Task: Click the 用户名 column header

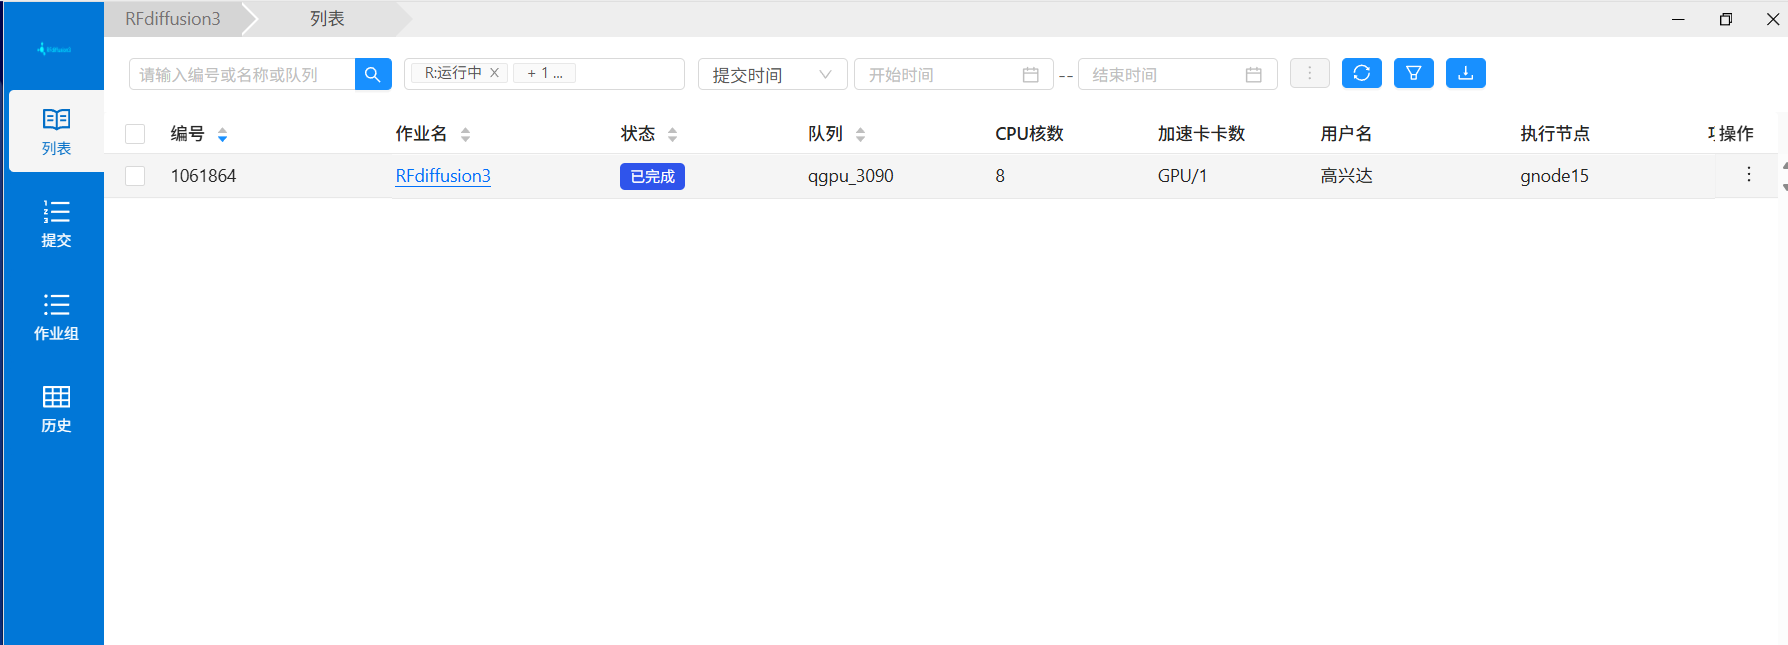Action: pyautogui.click(x=1346, y=134)
